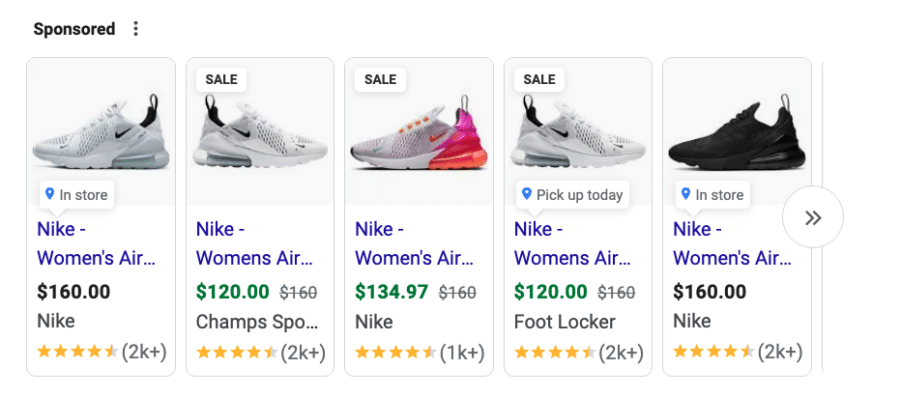Click the Sponsored label

click(74, 29)
